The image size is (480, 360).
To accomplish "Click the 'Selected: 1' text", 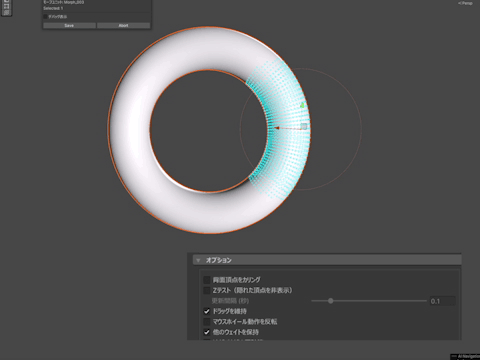I will [x=53, y=8].
